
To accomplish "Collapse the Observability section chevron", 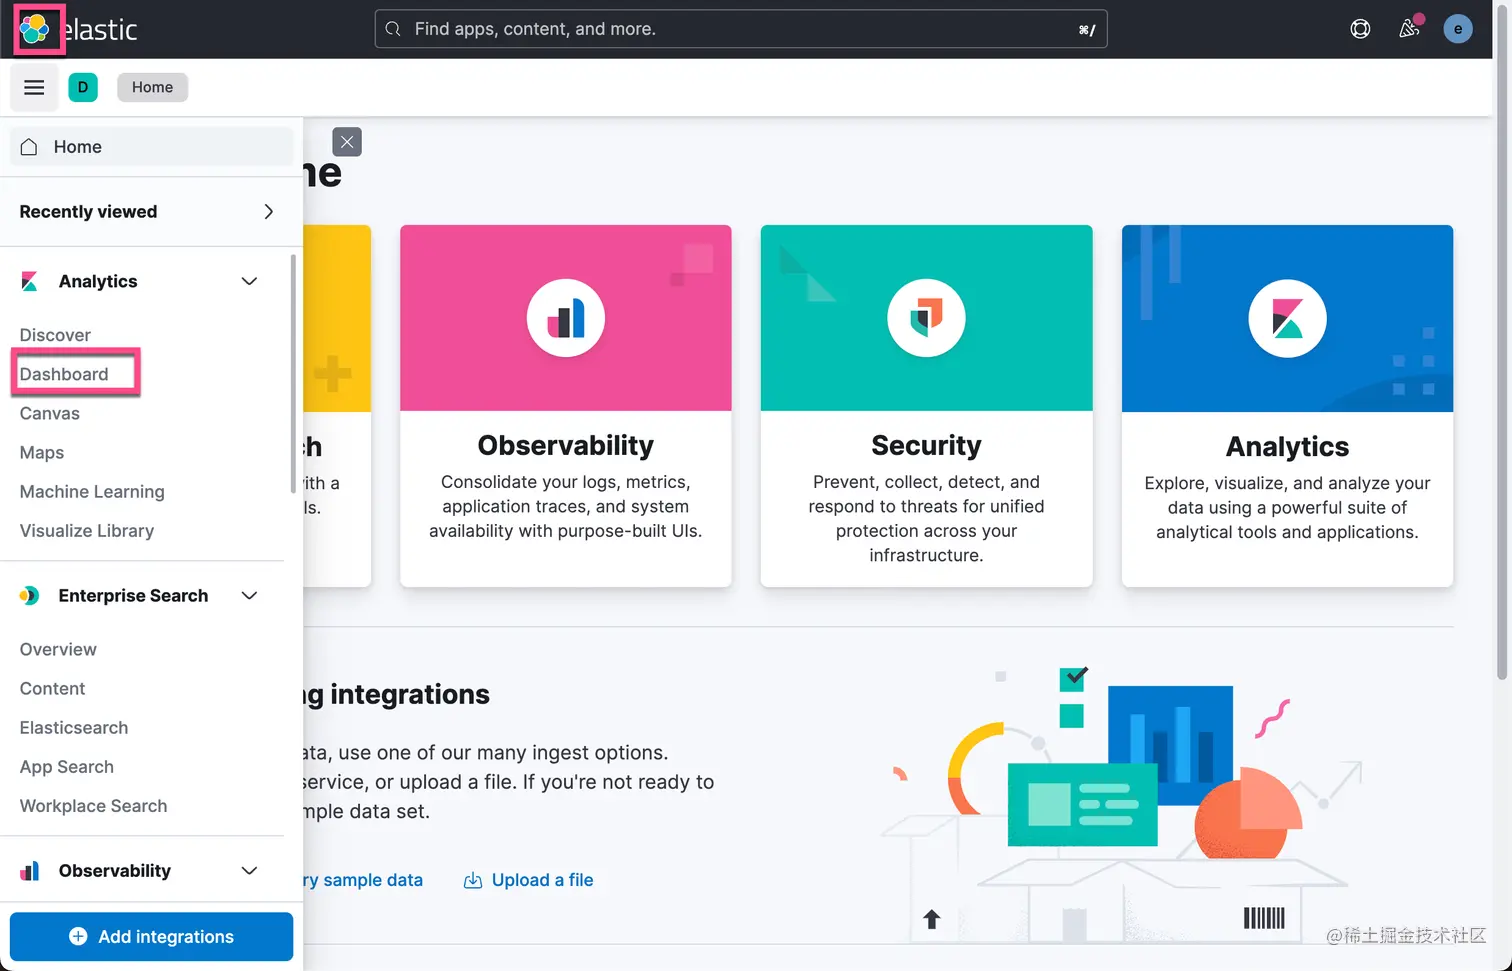I will coord(250,871).
